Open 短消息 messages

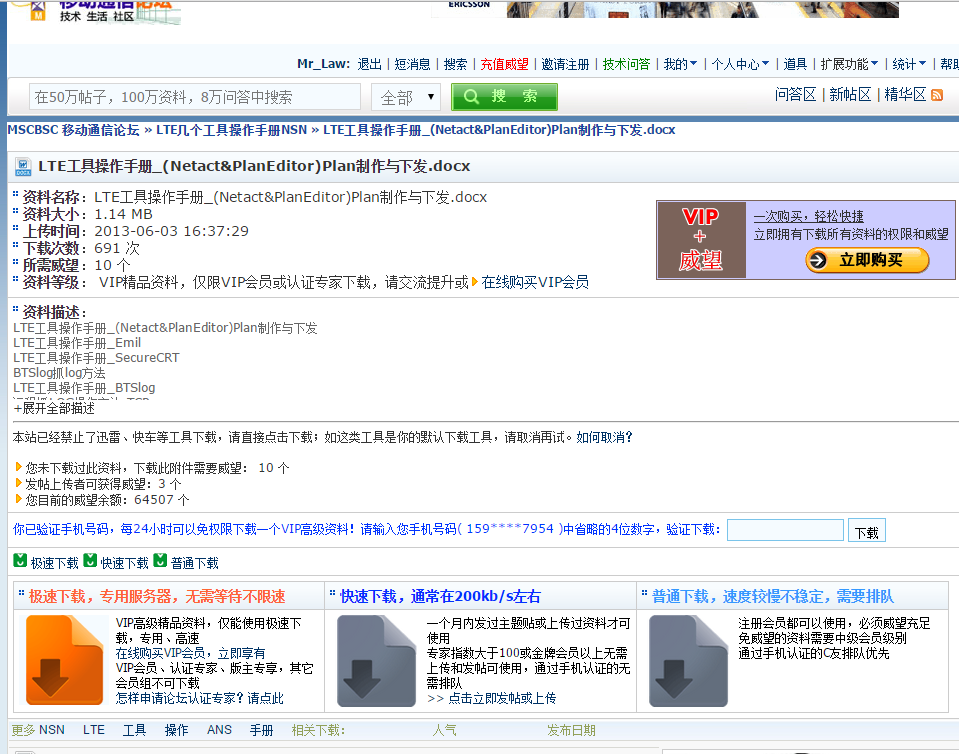[x=412, y=64]
